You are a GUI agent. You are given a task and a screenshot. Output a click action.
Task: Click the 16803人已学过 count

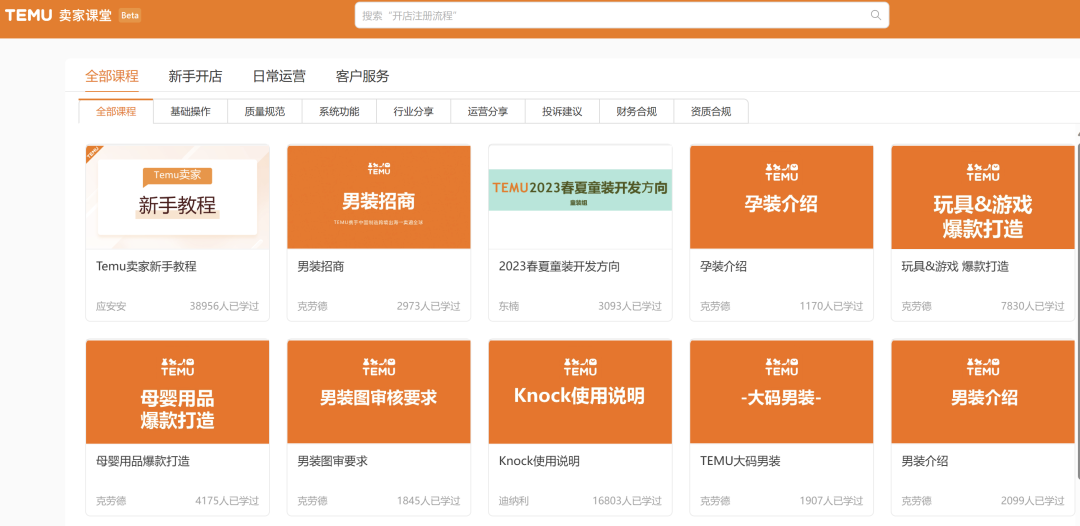627,501
